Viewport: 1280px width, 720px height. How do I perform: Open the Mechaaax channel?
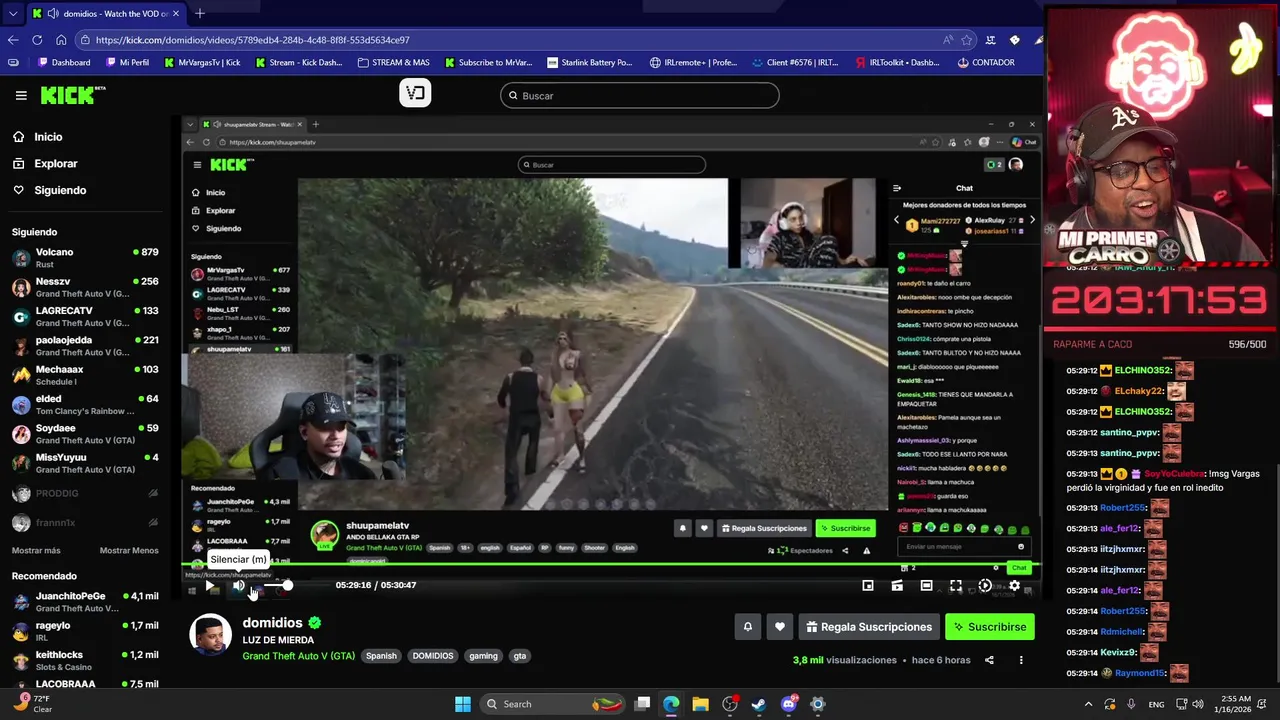[85, 375]
